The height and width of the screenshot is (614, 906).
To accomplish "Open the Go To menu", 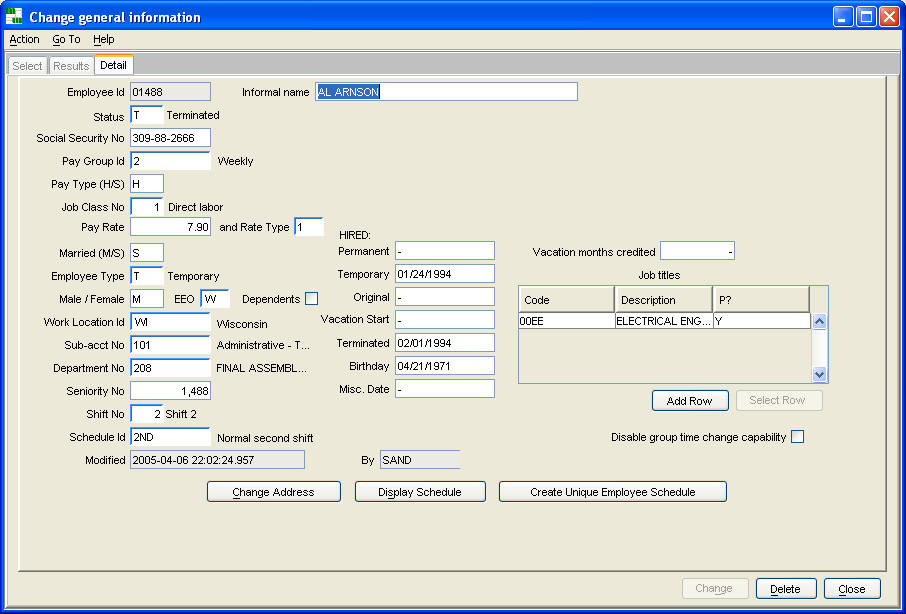I will pyautogui.click(x=66, y=39).
